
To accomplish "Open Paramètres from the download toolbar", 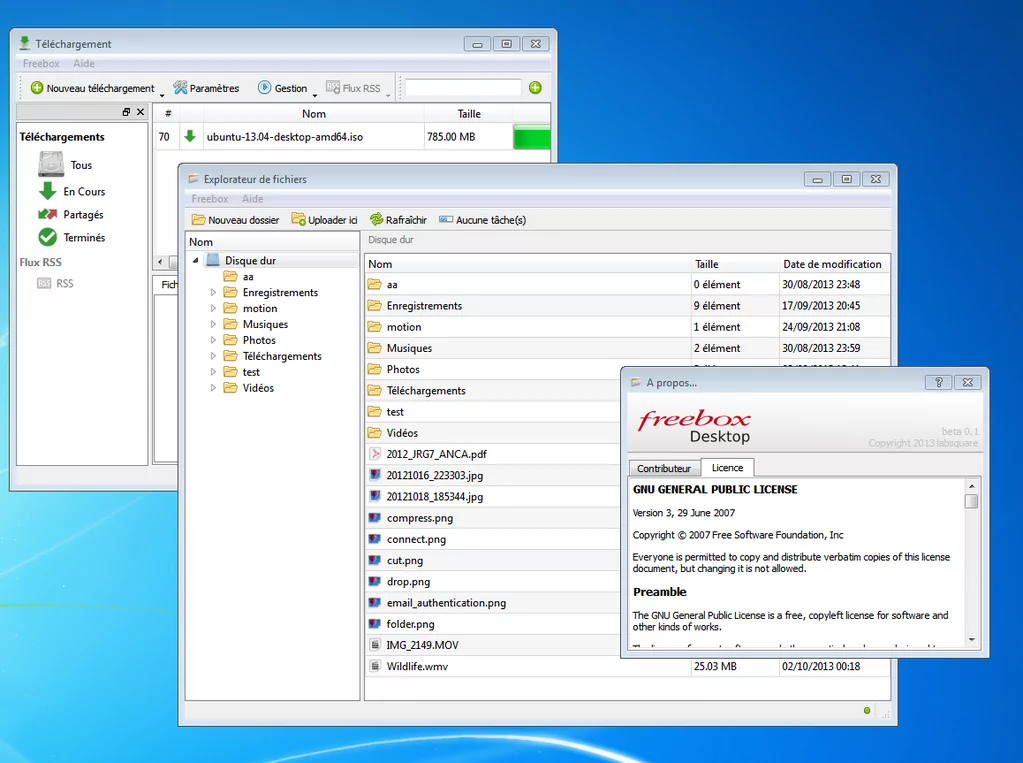I will tap(206, 88).
